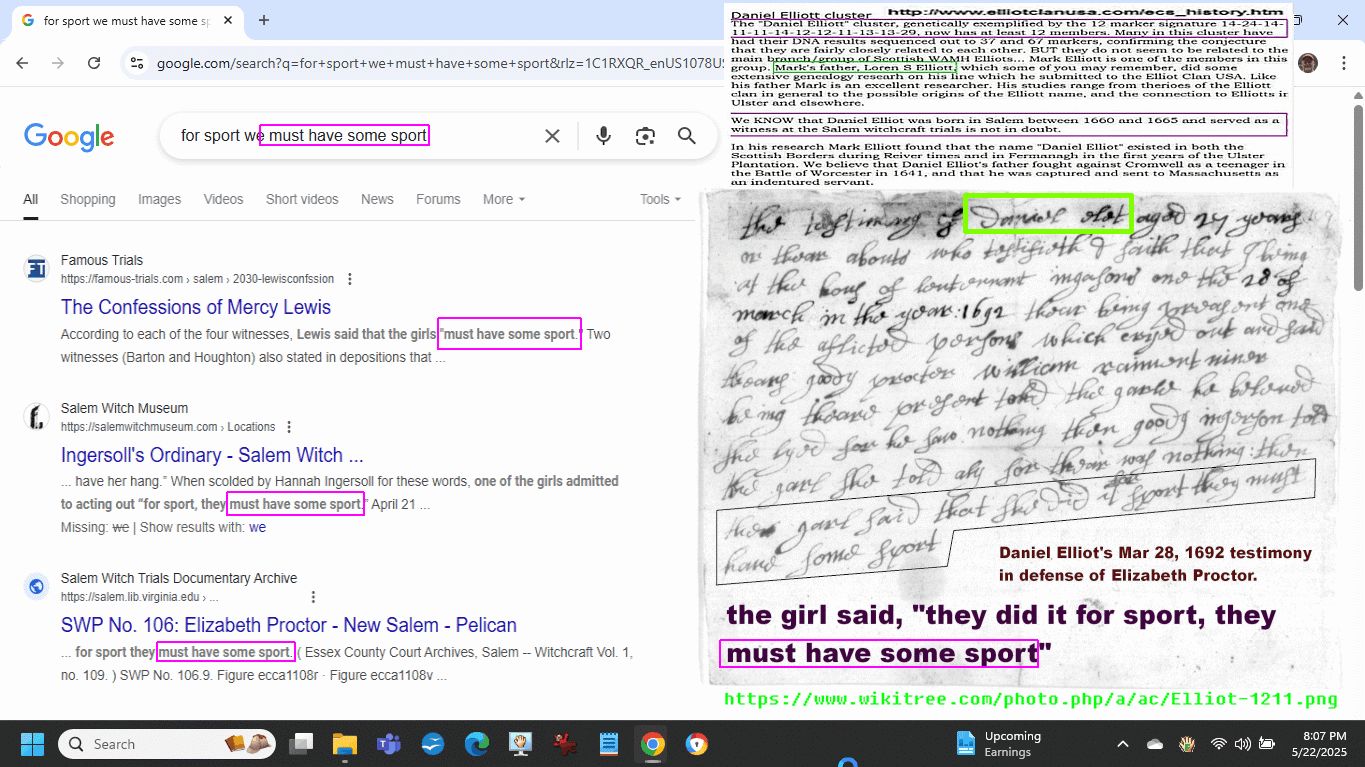Image resolution: width=1365 pixels, height=767 pixels.
Task: Click the magnifying glass search button
Action: pyautogui.click(x=686, y=136)
